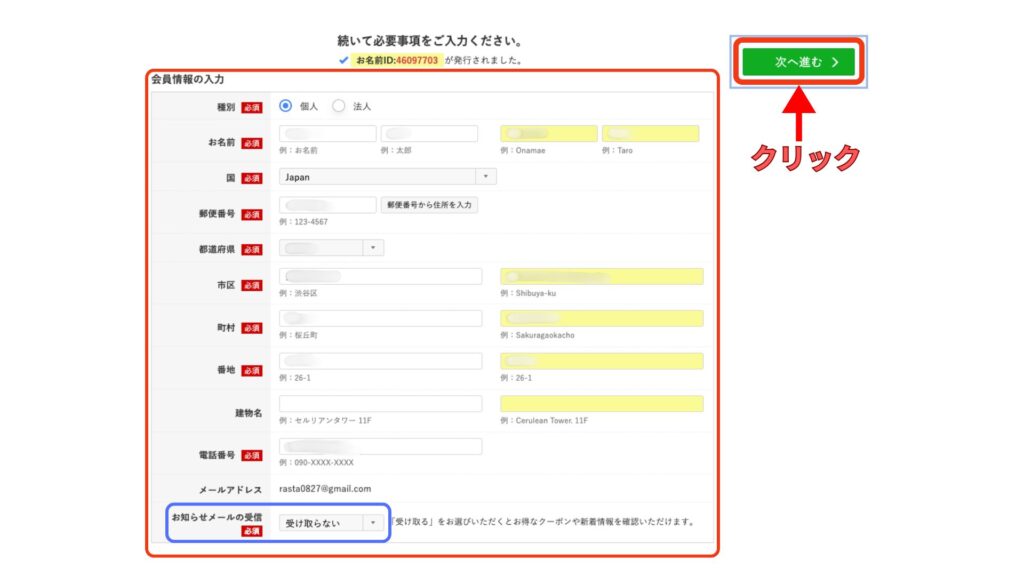Select the 法人 radio button
1024x576 pixels.
point(339,106)
